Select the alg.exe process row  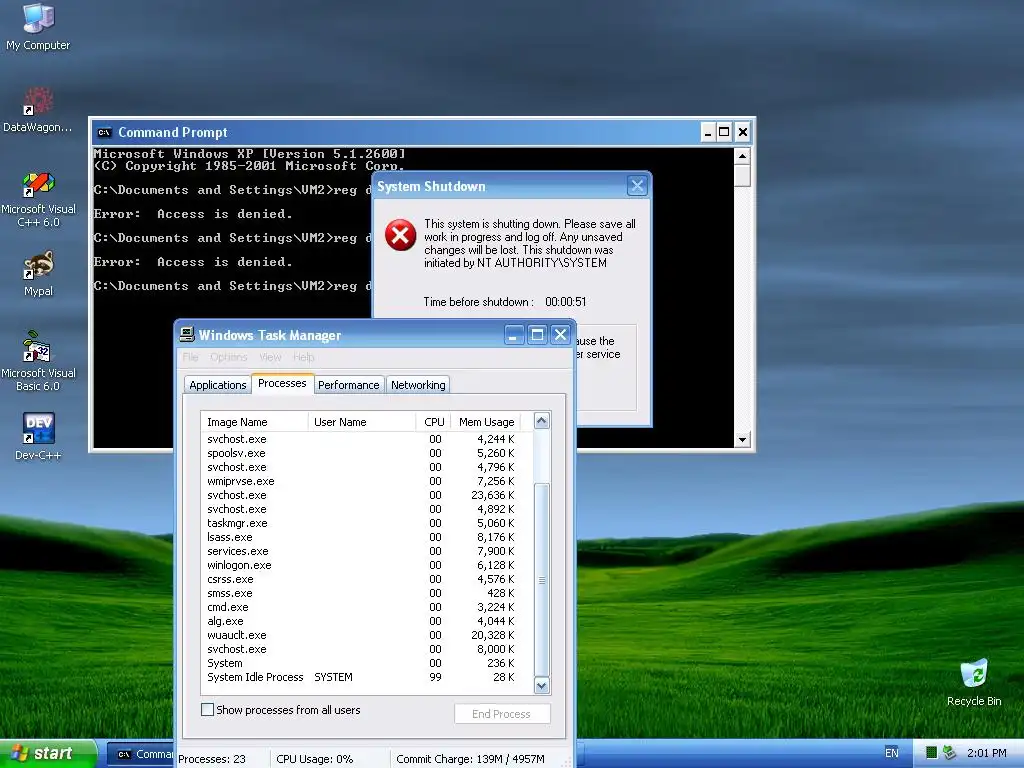[366, 621]
